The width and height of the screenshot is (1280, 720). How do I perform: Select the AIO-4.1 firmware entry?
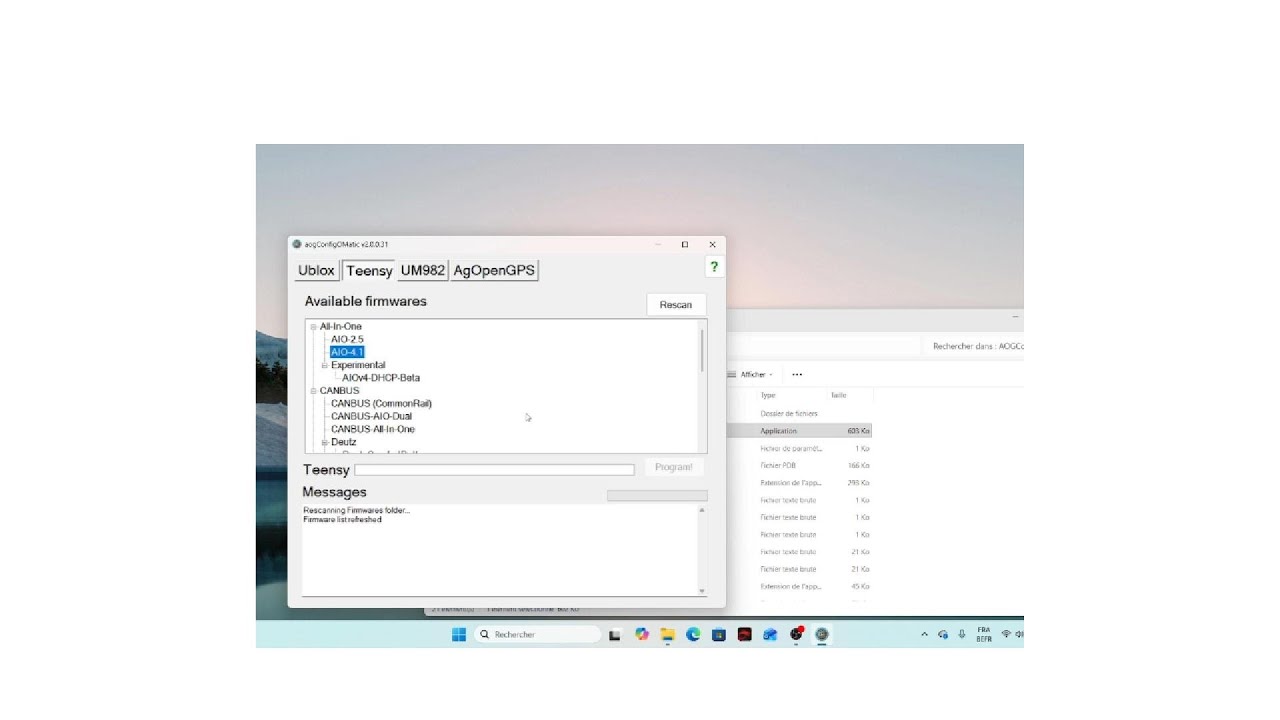[347, 352]
